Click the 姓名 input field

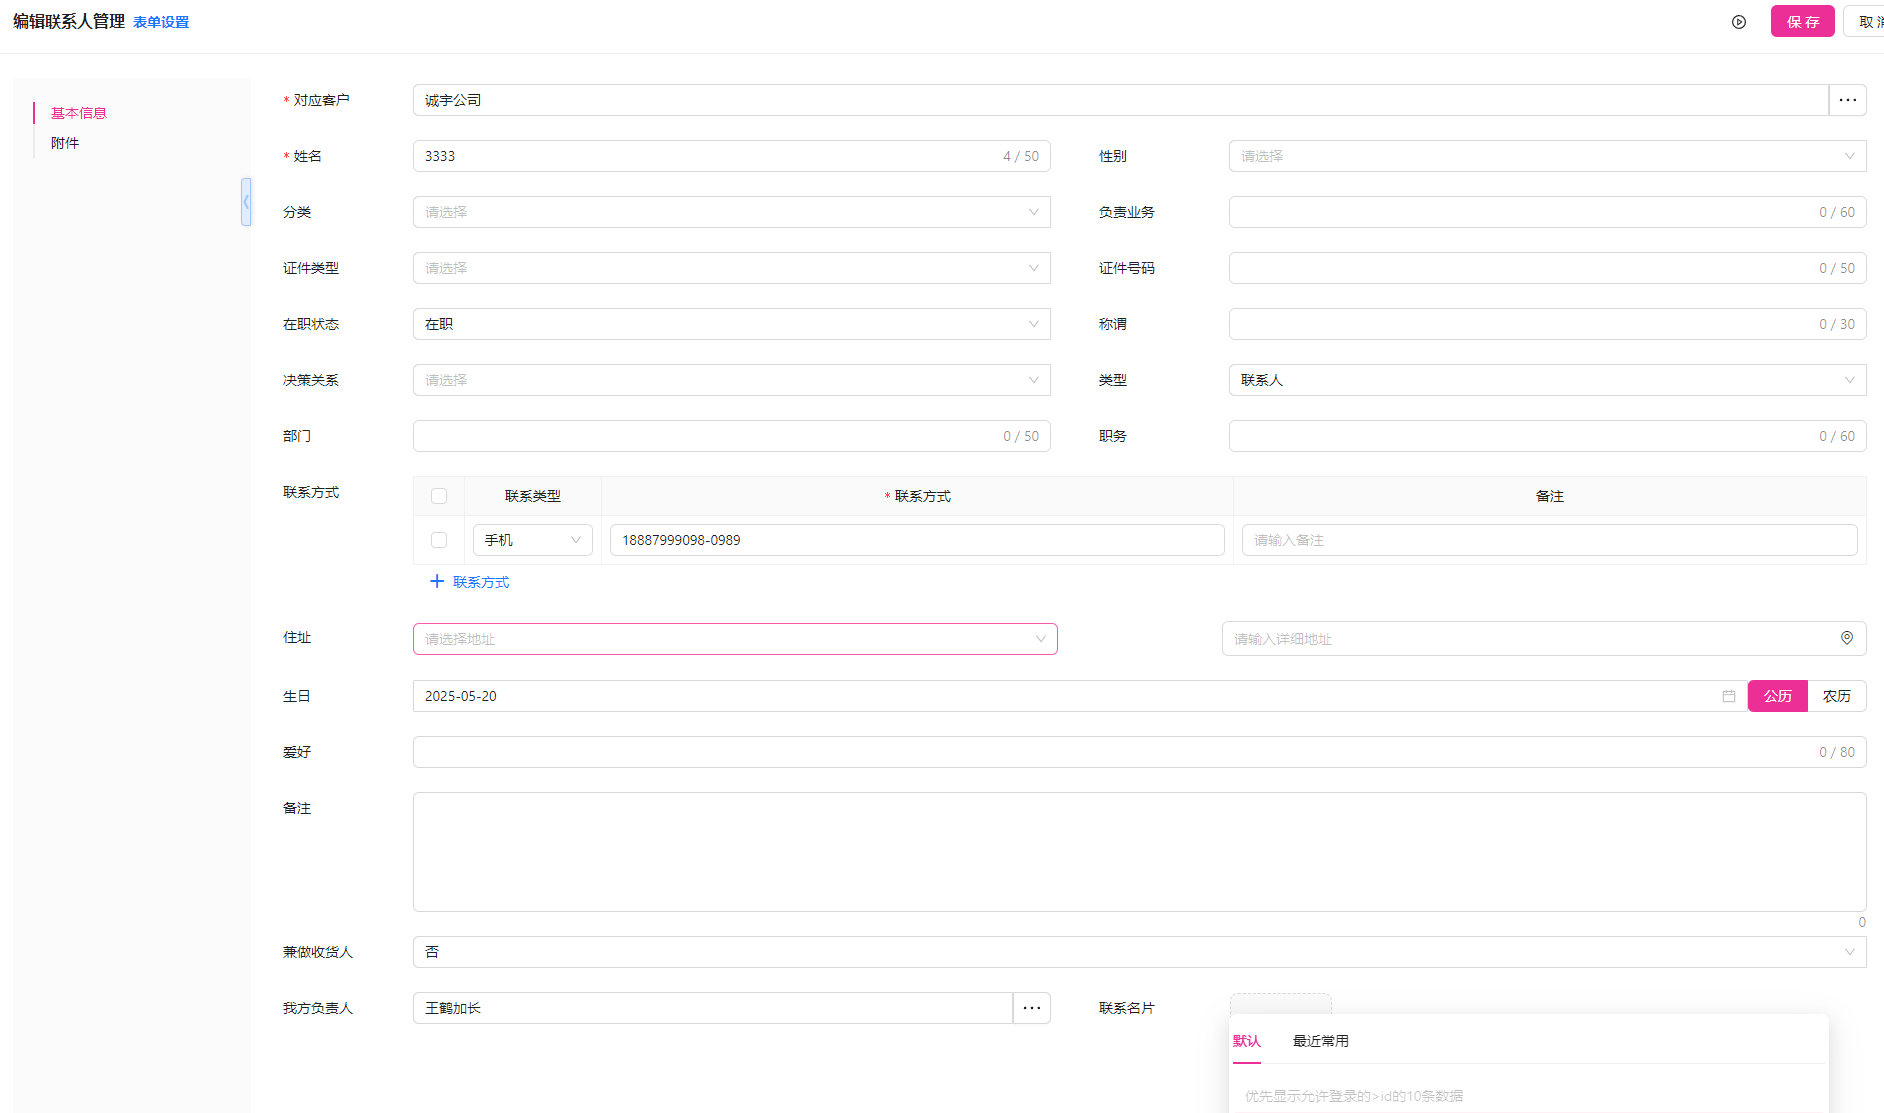coord(732,156)
